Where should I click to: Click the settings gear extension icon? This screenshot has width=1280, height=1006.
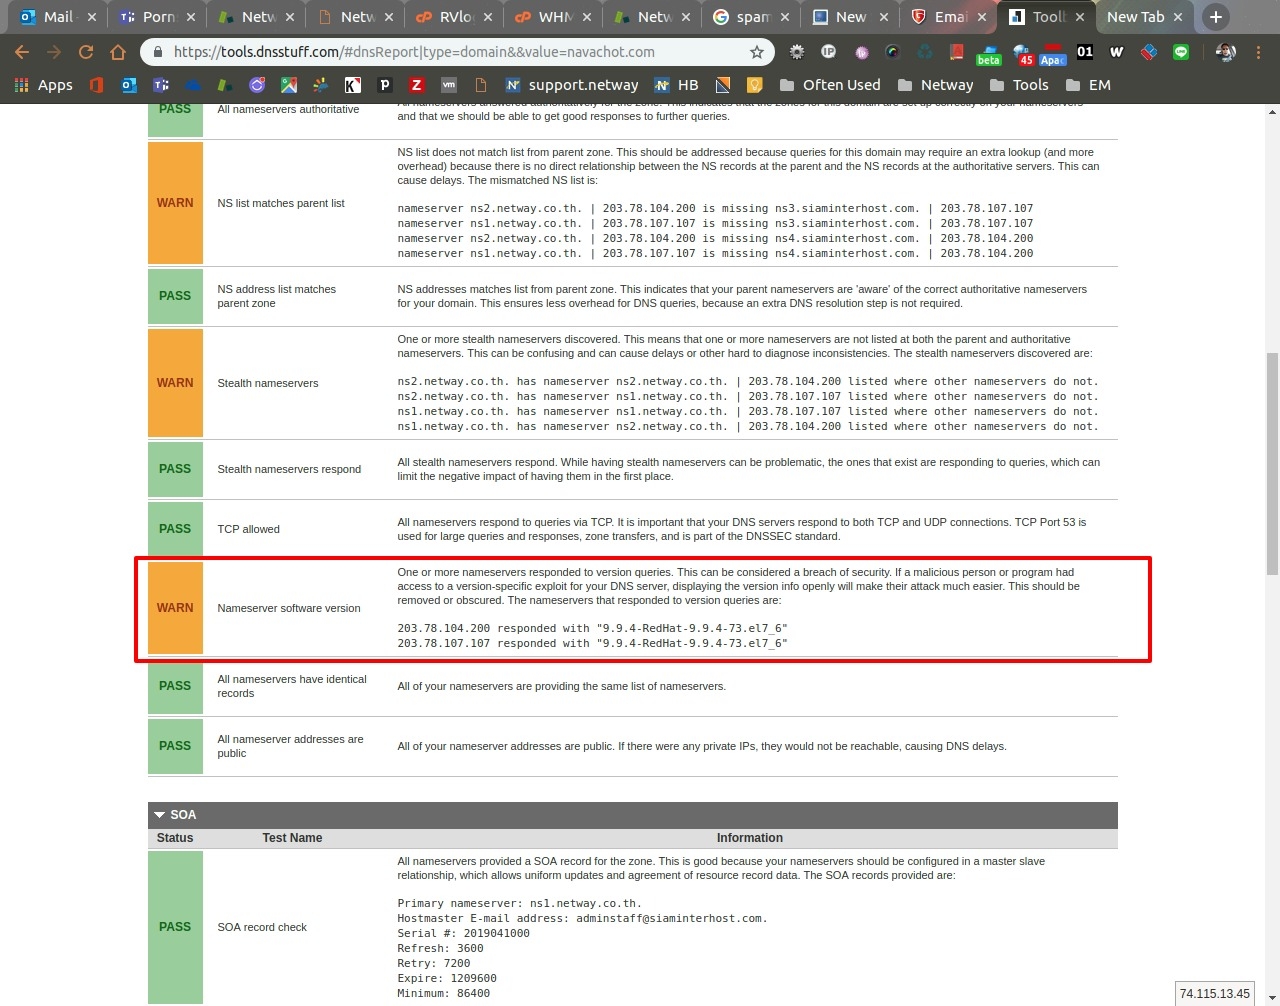coord(796,52)
